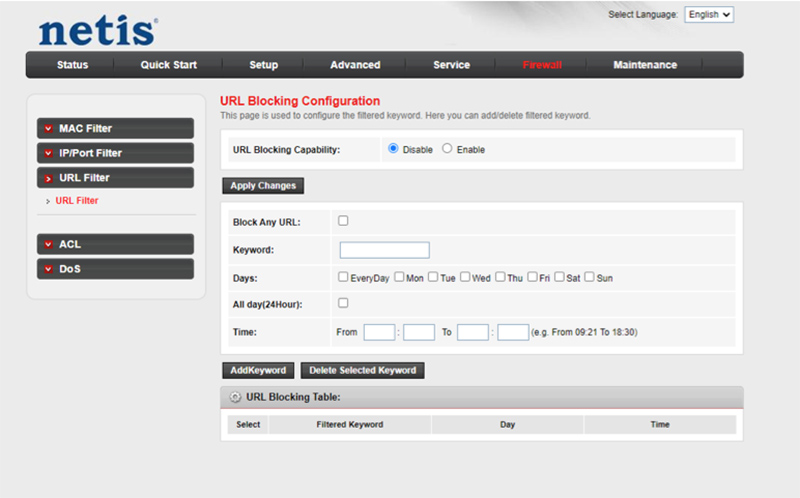Viewport: 800px width, 498px height.
Task: Enable the URL Blocking Capability radio button
Action: tap(447, 149)
